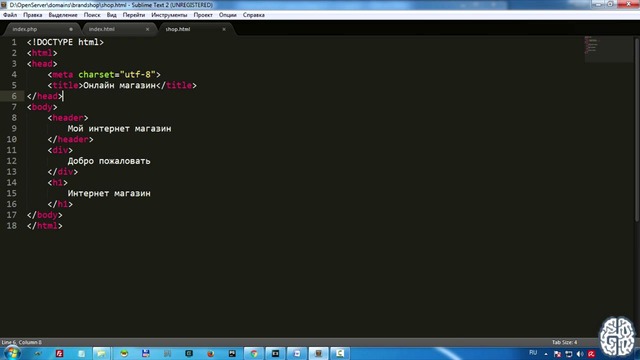Open the Выделение menu
This screenshot has height=360, width=640.
pyautogui.click(x=63, y=15)
